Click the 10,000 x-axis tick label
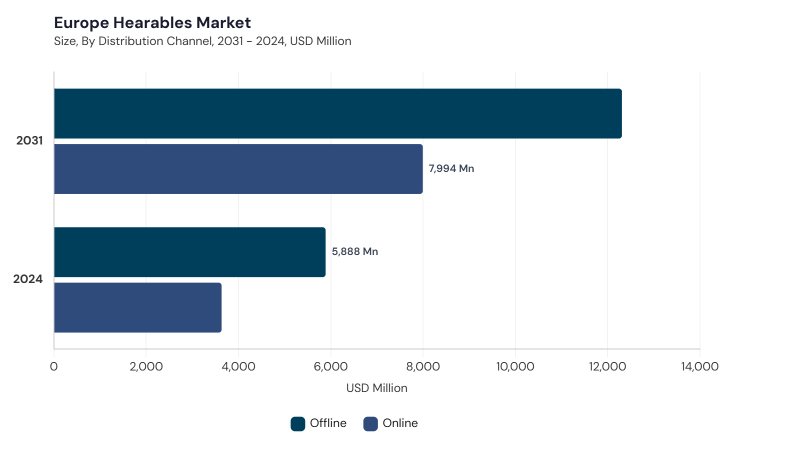Screen dimensions: 800x450 click(x=515, y=366)
